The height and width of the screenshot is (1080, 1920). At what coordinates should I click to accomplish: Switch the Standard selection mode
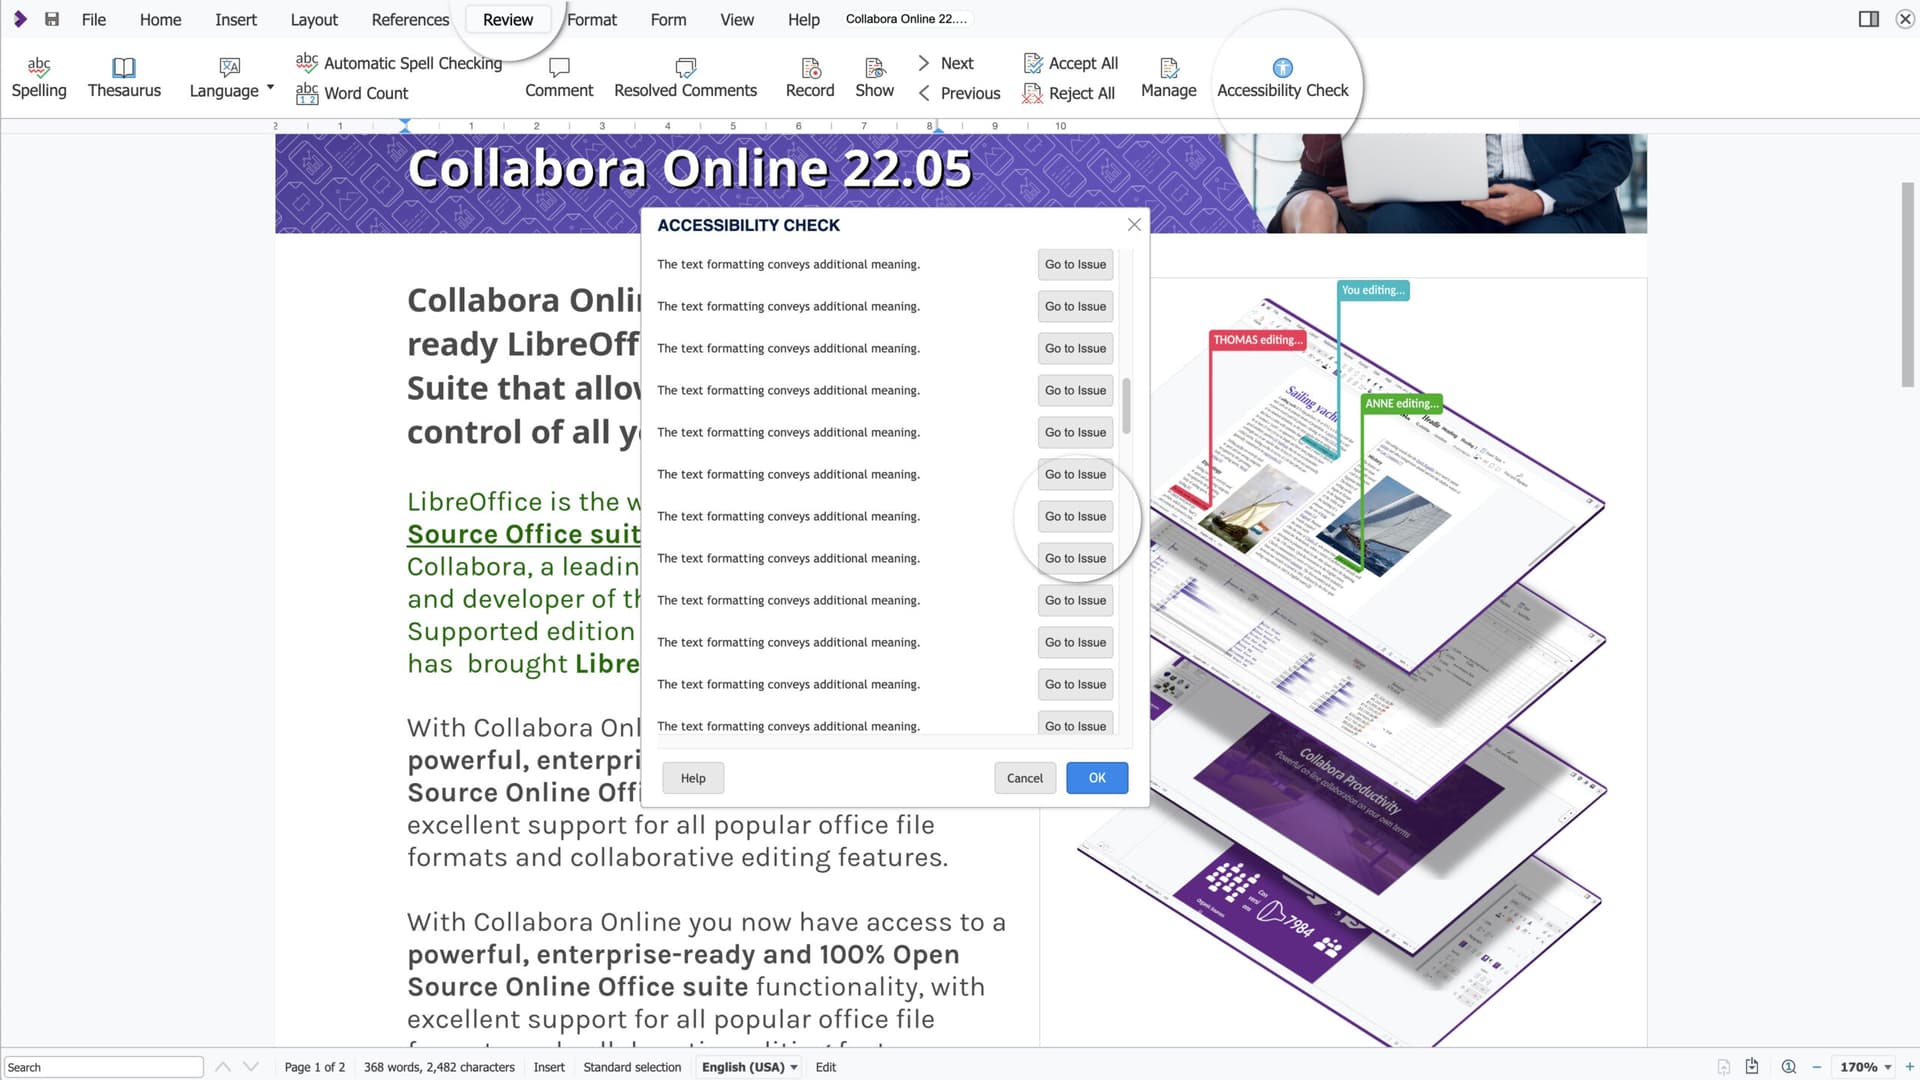tap(632, 1067)
